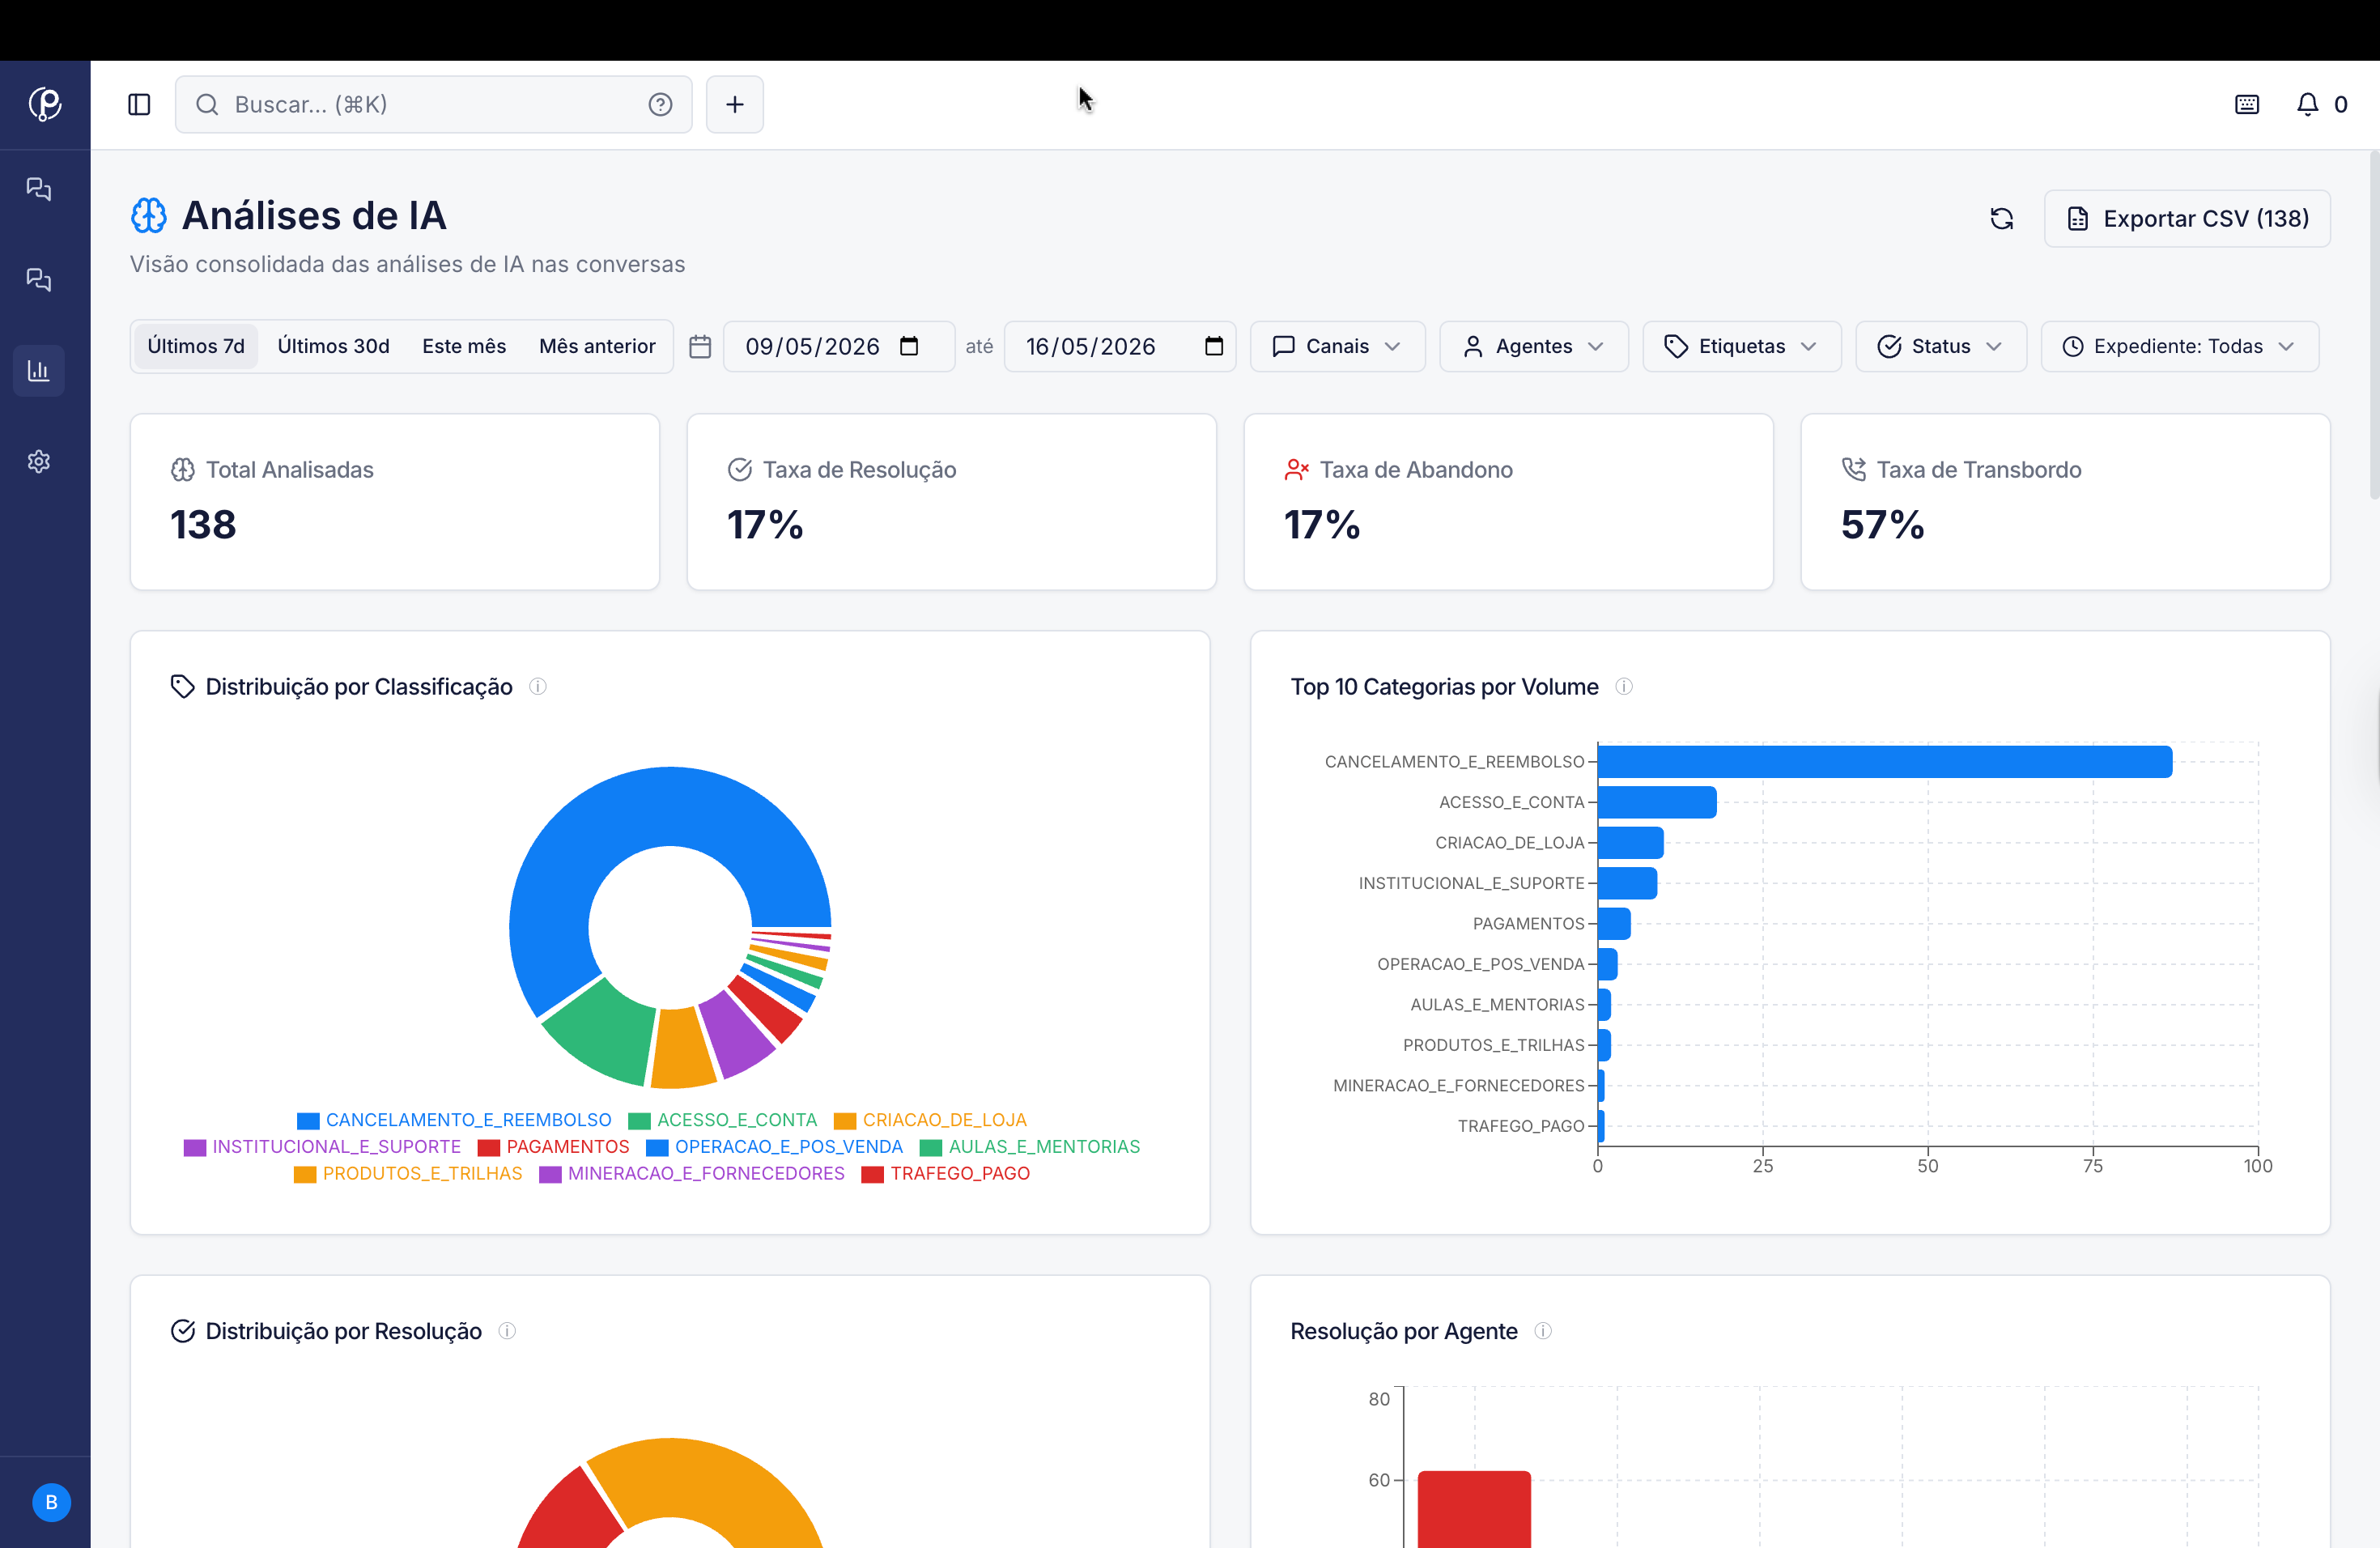Click the CRIACAO_DE_LOJA bar
The height and width of the screenshot is (1548, 2380).
click(1631, 842)
